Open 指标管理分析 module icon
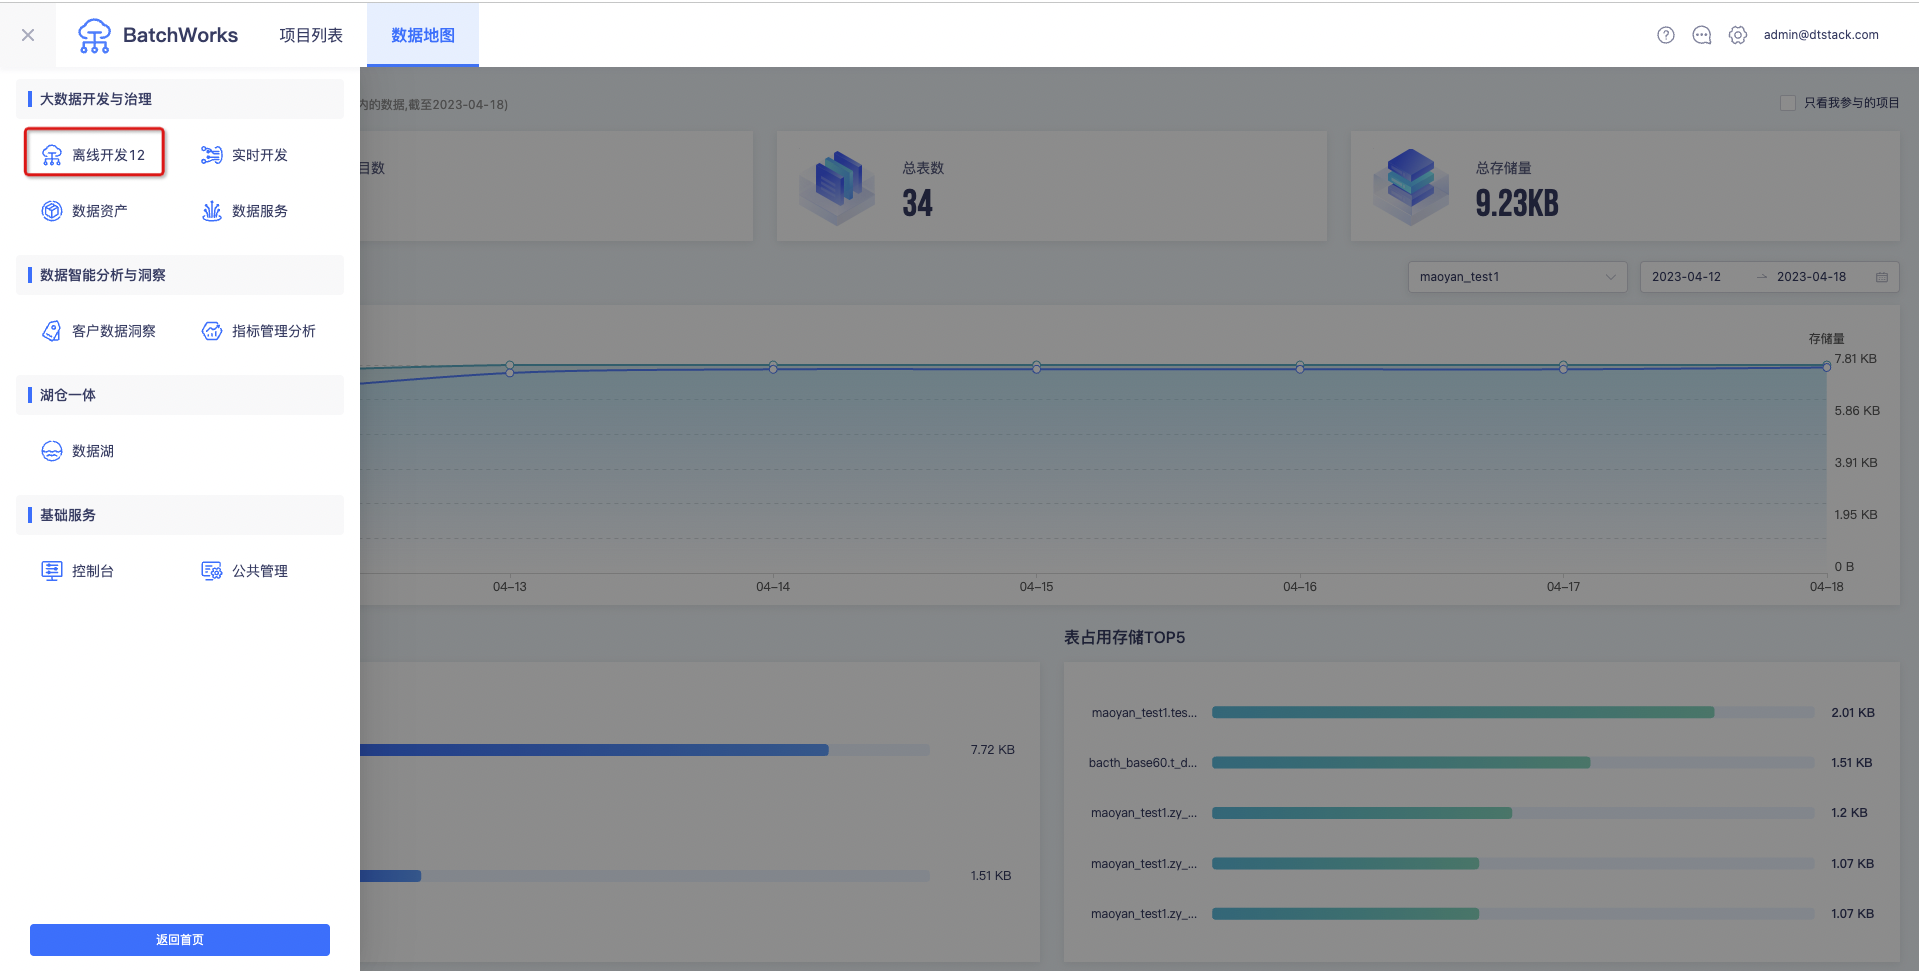This screenshot has width=1919, height=971. point(212,331)
